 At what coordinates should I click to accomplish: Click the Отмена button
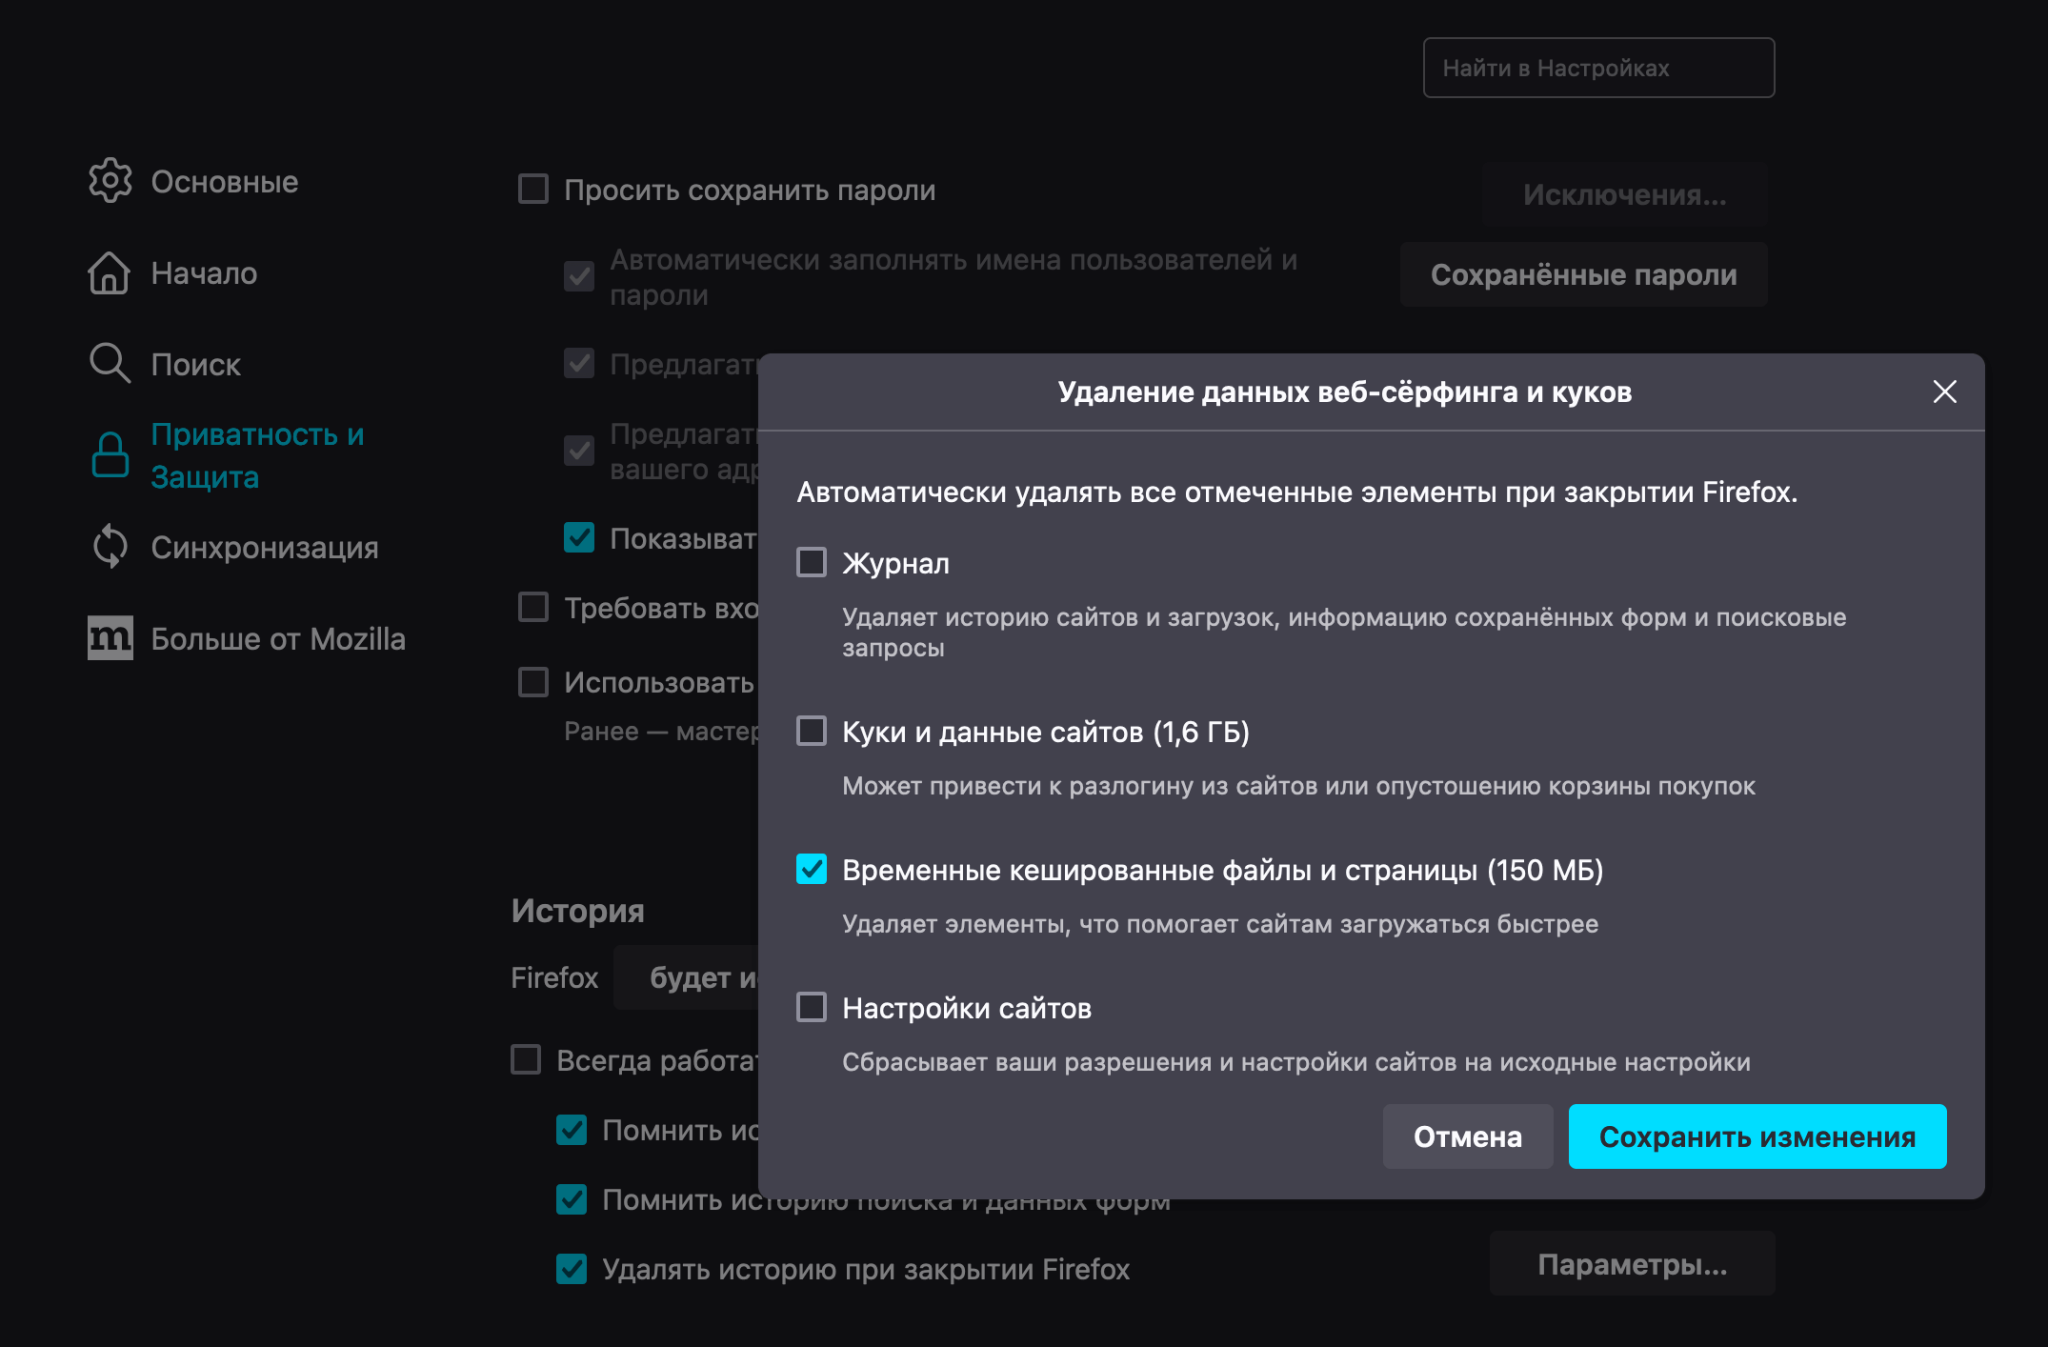click(1467, 1136)
